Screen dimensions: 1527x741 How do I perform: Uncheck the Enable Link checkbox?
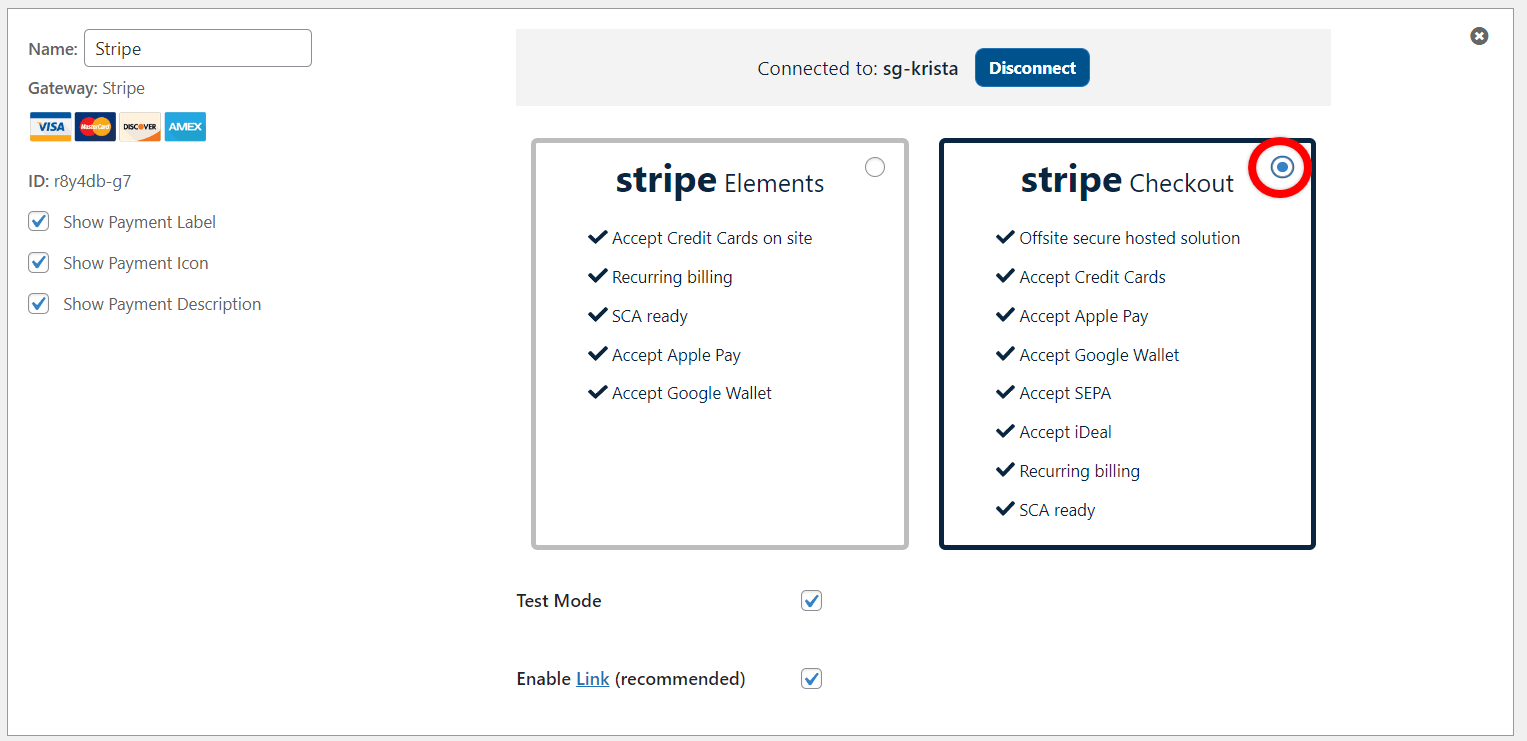click(x=811, y=679)
